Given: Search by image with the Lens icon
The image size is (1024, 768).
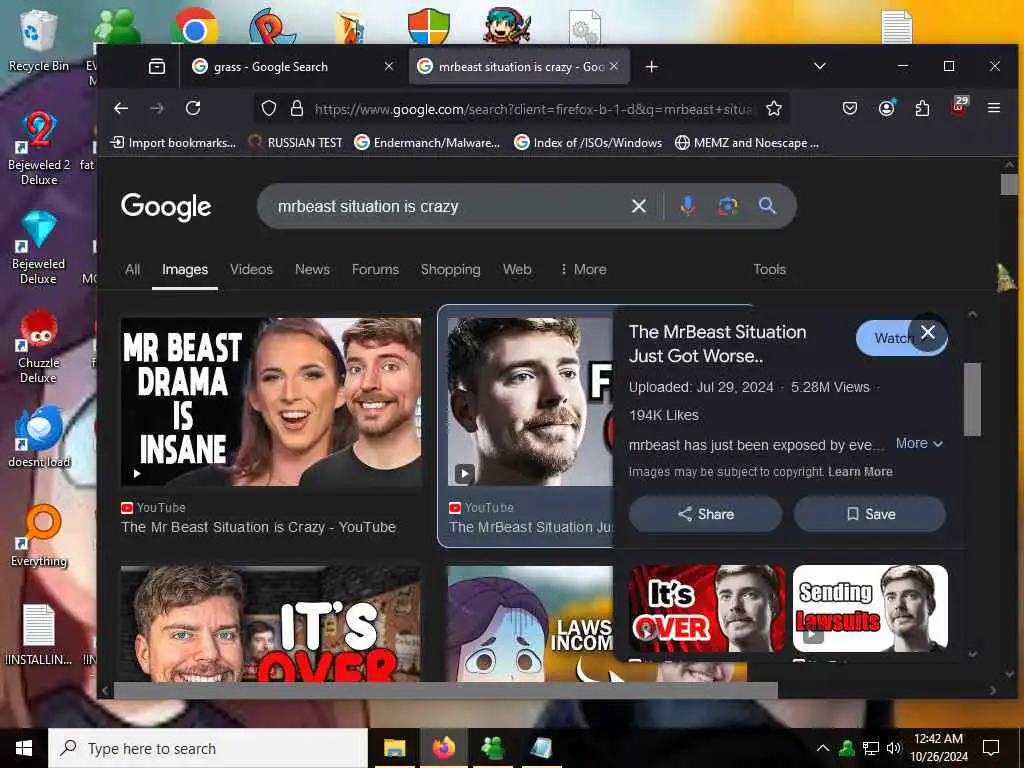Looking at the screenshot, I should (728, 206).
